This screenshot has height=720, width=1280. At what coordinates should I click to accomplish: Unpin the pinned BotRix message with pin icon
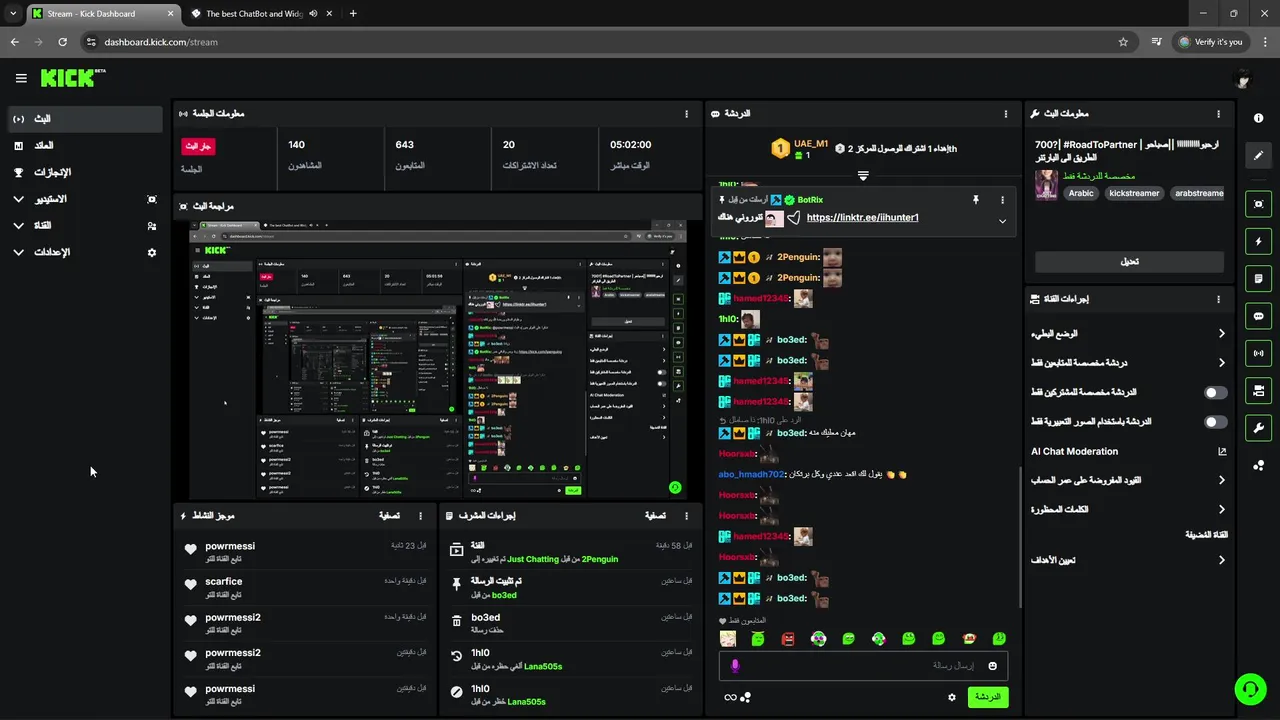[x=975, y=200]
